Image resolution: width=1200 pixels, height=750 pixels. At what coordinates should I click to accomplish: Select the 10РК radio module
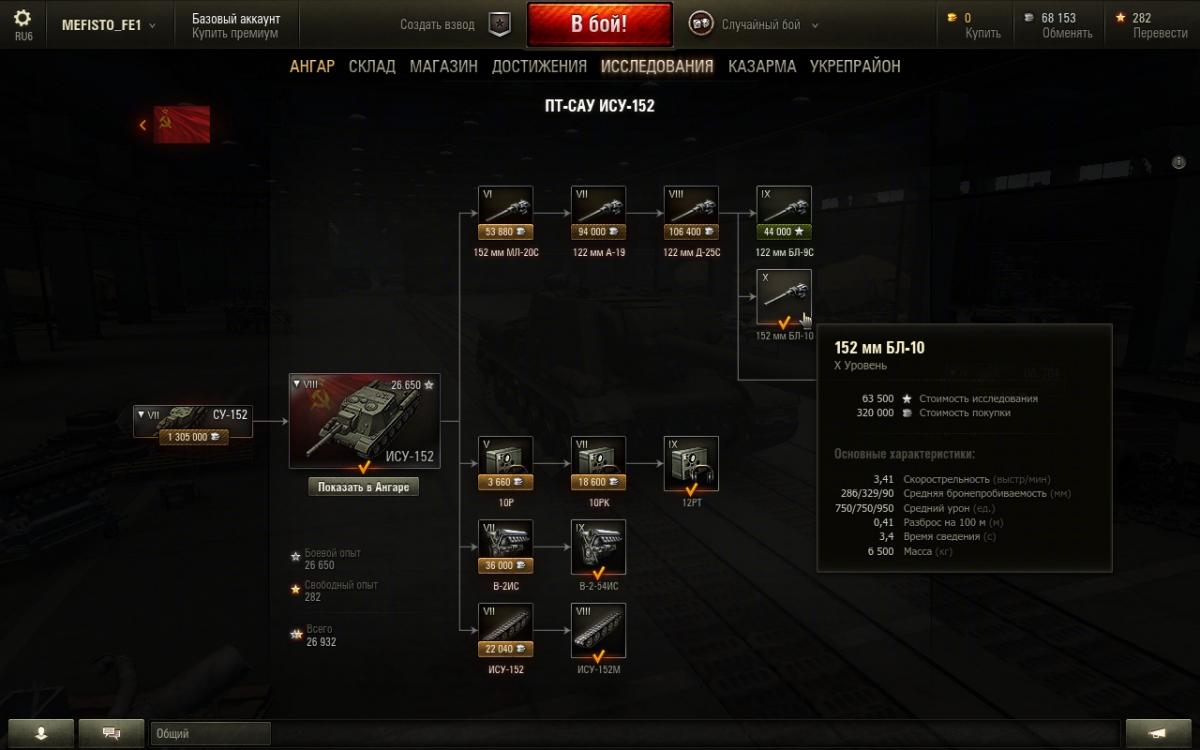point(598,464)
